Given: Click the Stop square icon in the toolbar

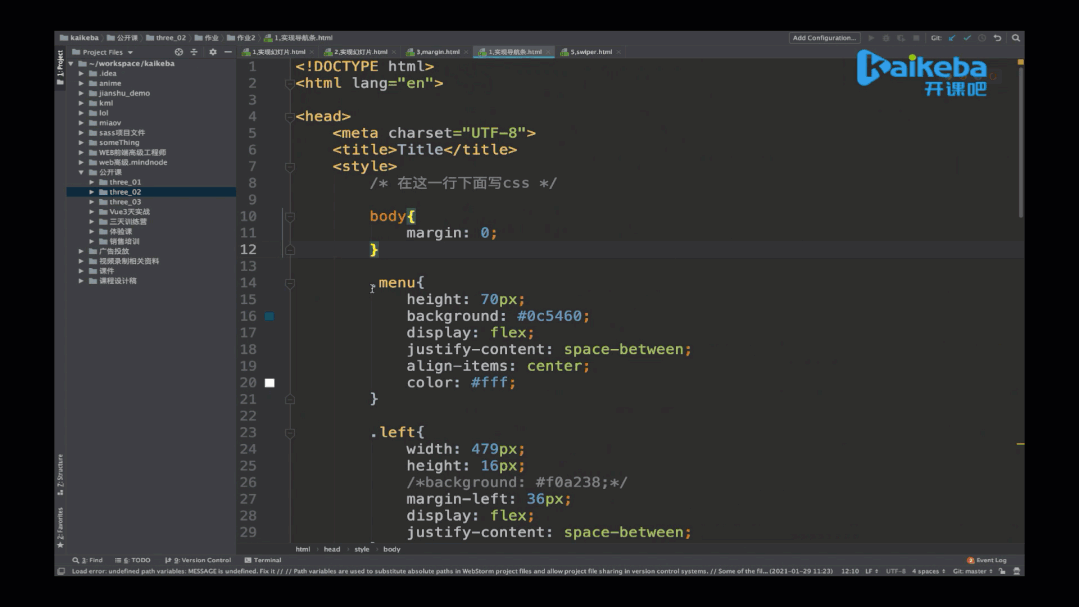Looking at the screenshot, I should (916, 38).
